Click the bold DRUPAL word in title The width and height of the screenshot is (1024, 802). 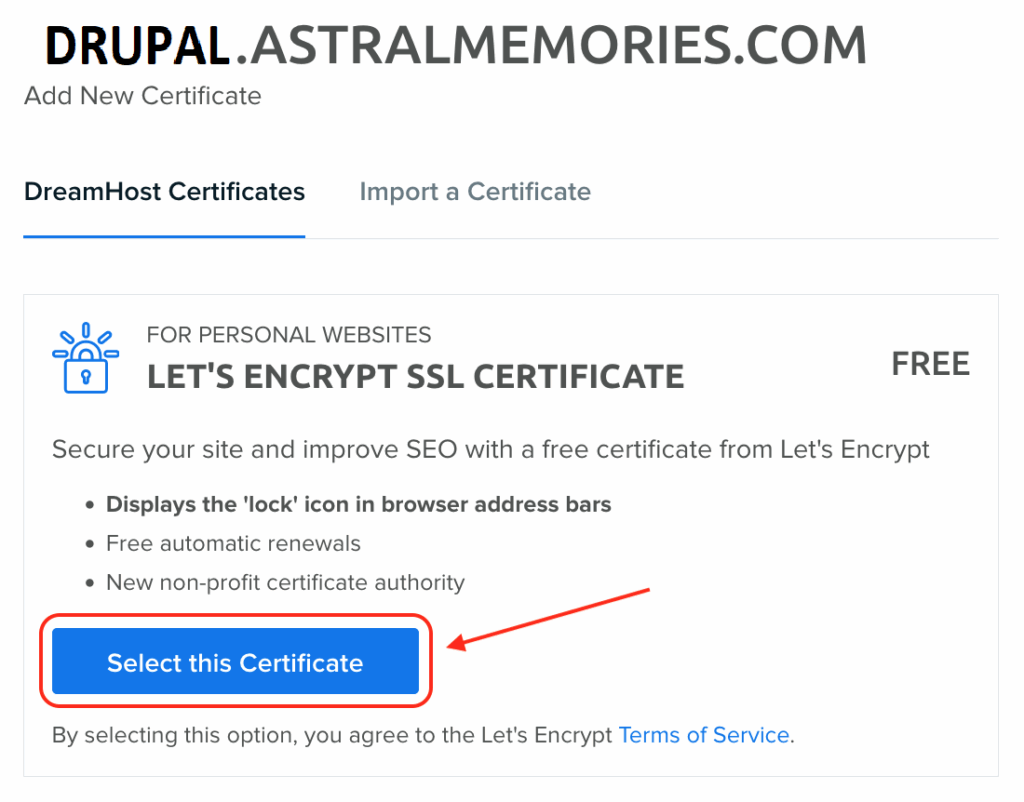[138, 45]
